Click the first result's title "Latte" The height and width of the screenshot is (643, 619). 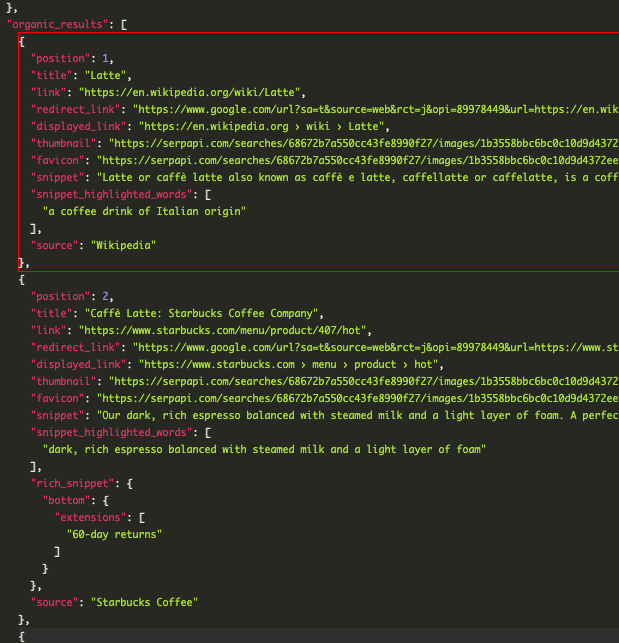(x=105, y=75)
